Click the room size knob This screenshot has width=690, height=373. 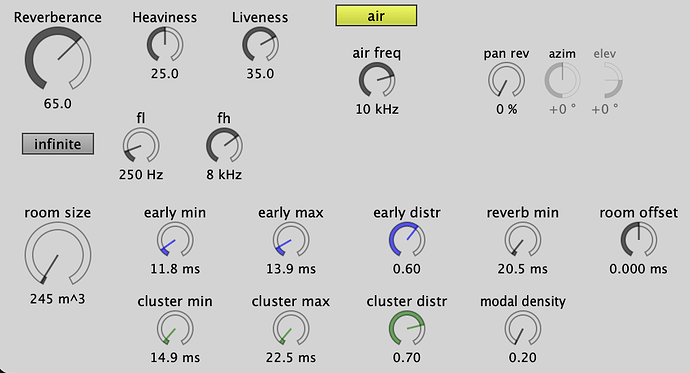point(58,254)
